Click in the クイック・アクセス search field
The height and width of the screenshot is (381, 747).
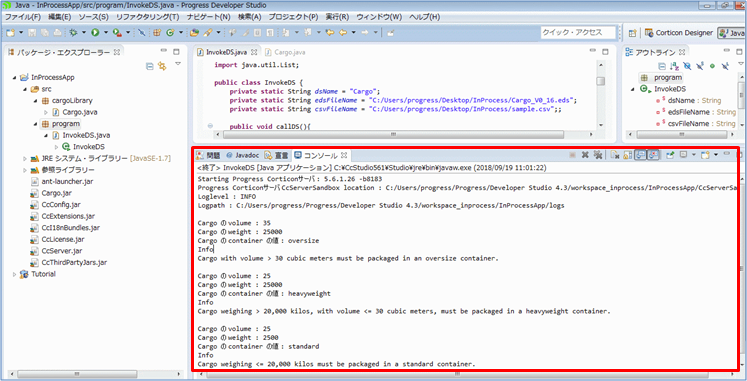click(x=578, y=32)
